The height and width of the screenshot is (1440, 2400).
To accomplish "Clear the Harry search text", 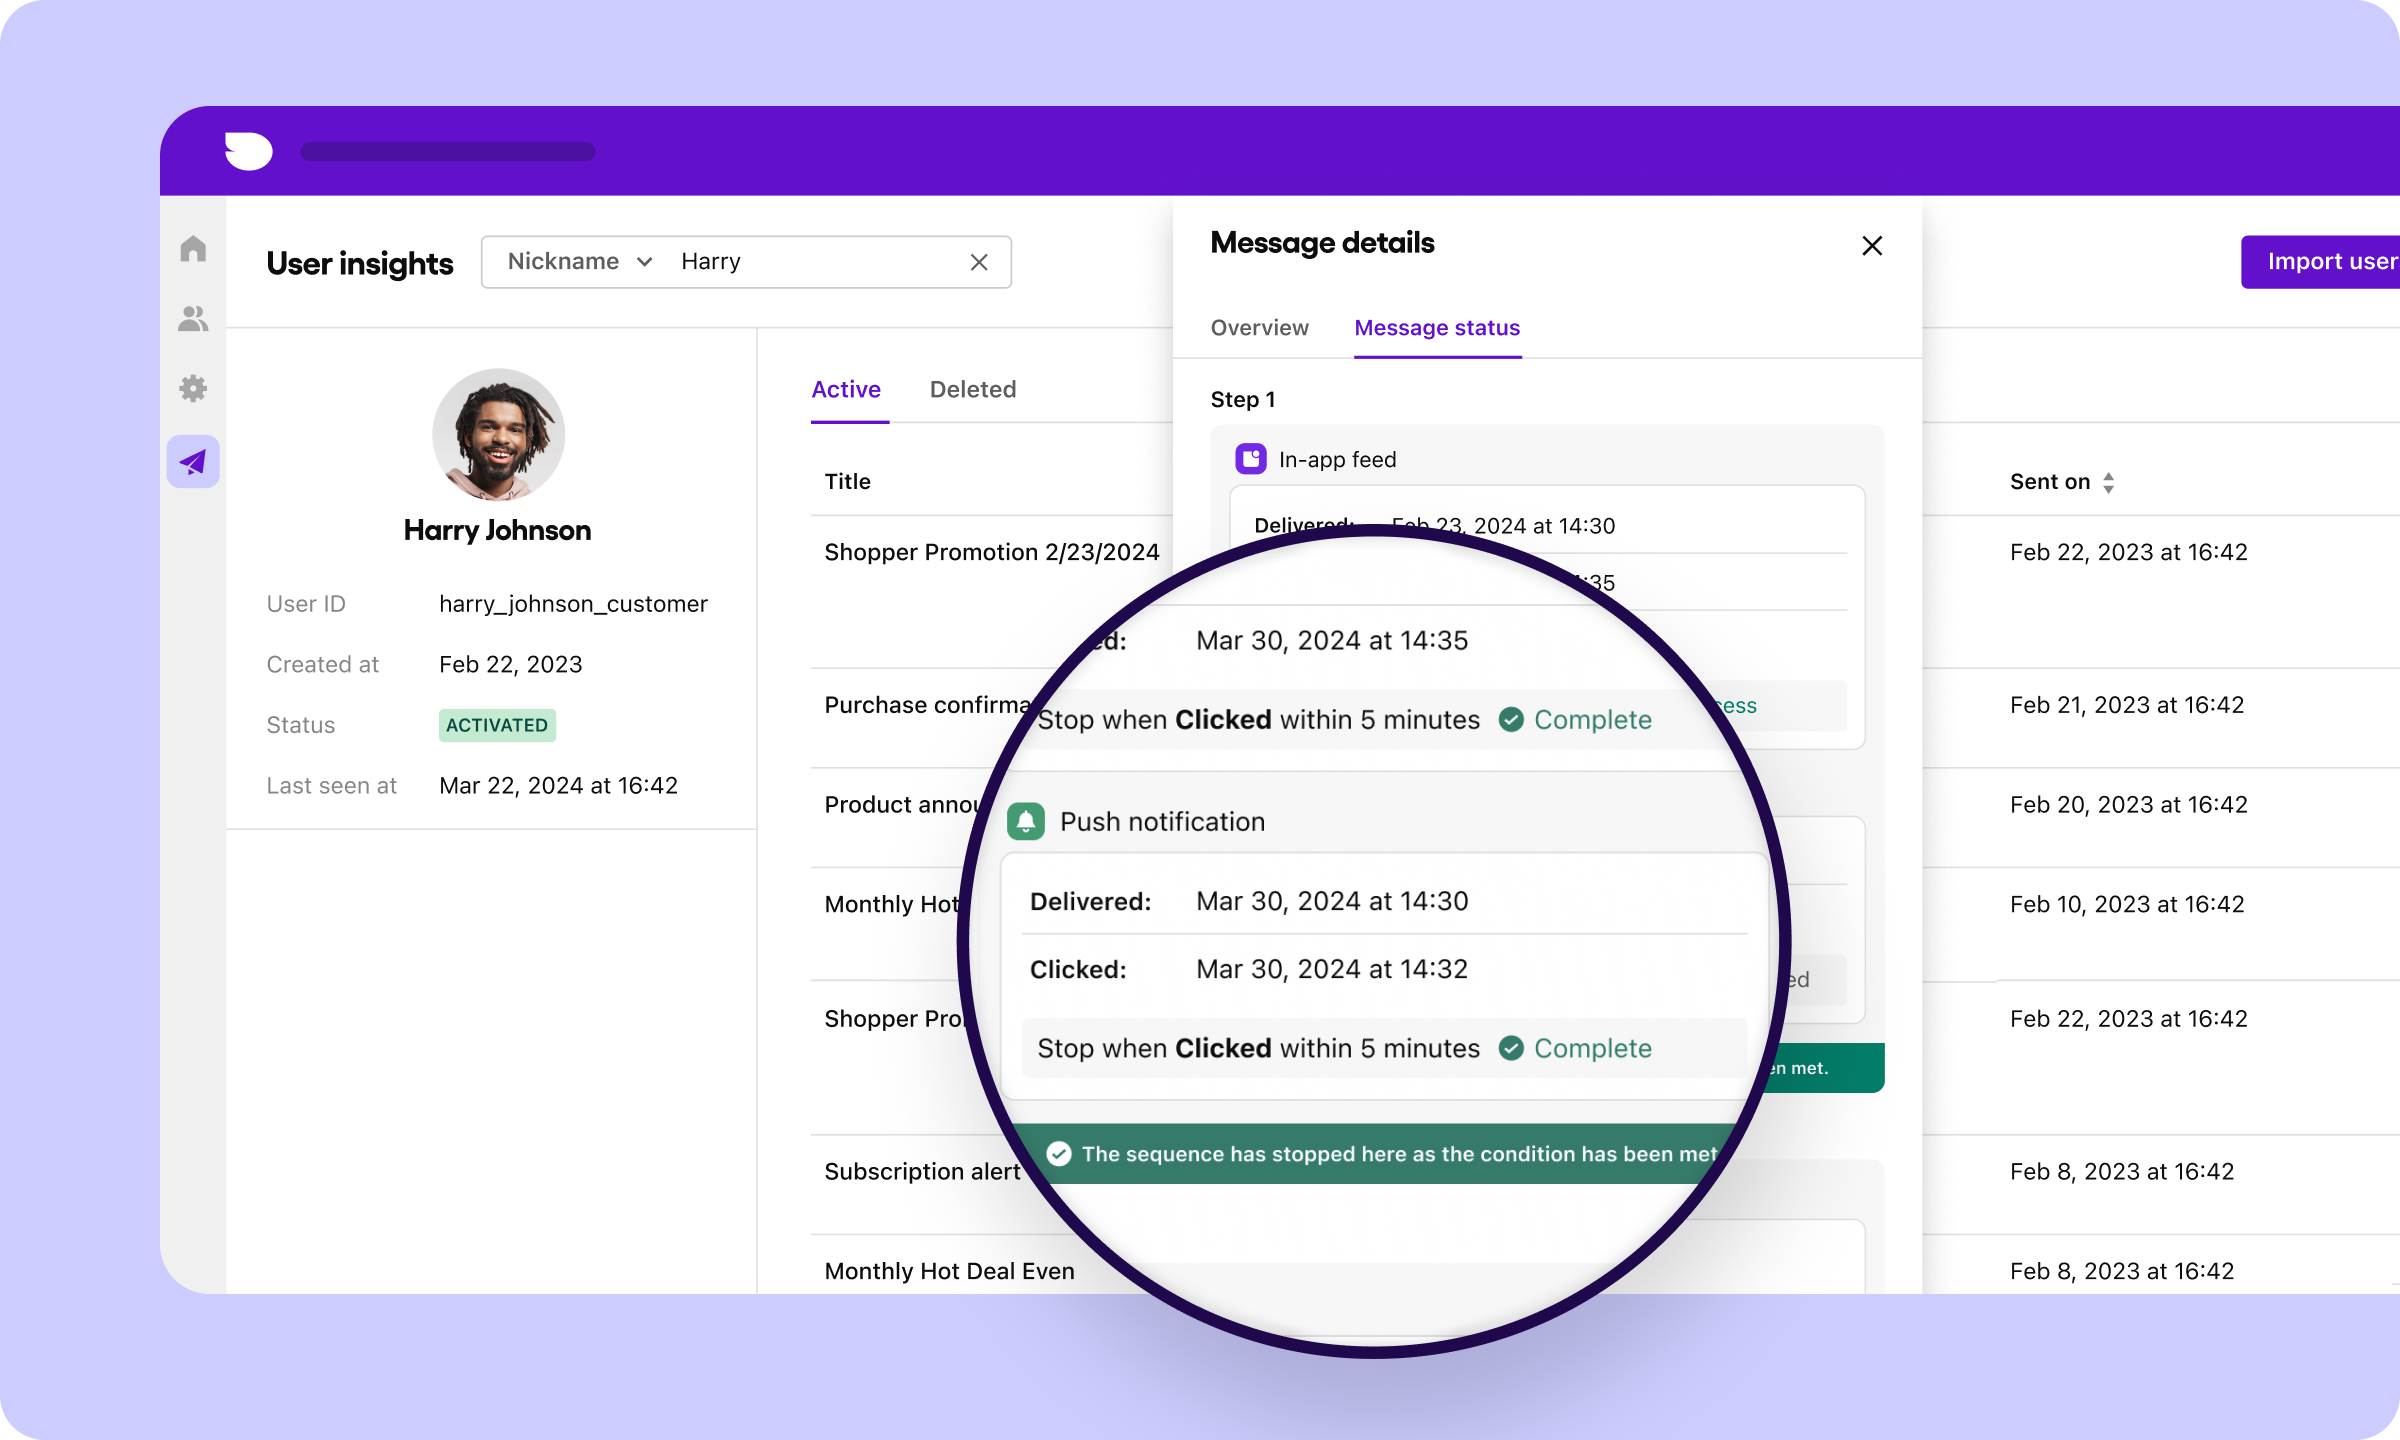I will tap(978, 261).
